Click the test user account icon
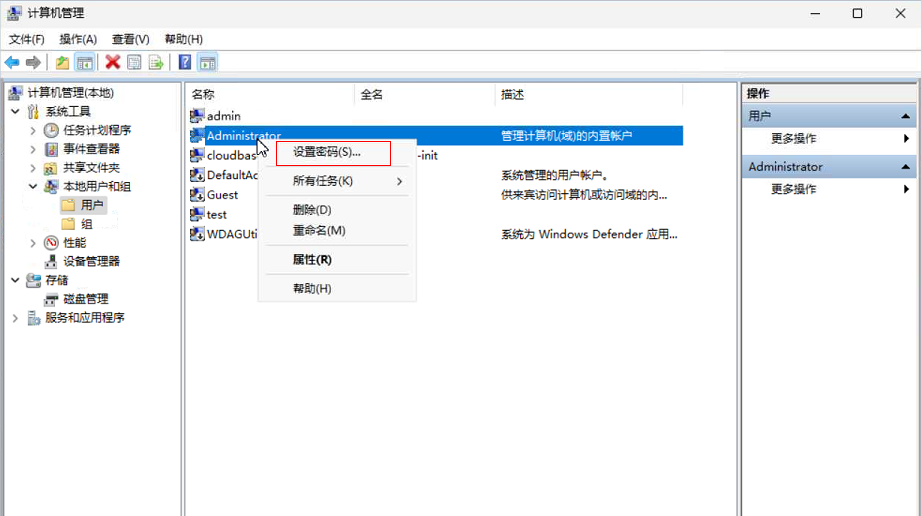This screenshot has height=516, width=921. [x=197, y=215]
